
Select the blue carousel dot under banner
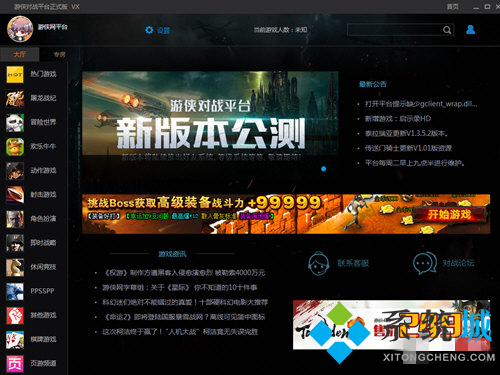[x=323, y=169]
